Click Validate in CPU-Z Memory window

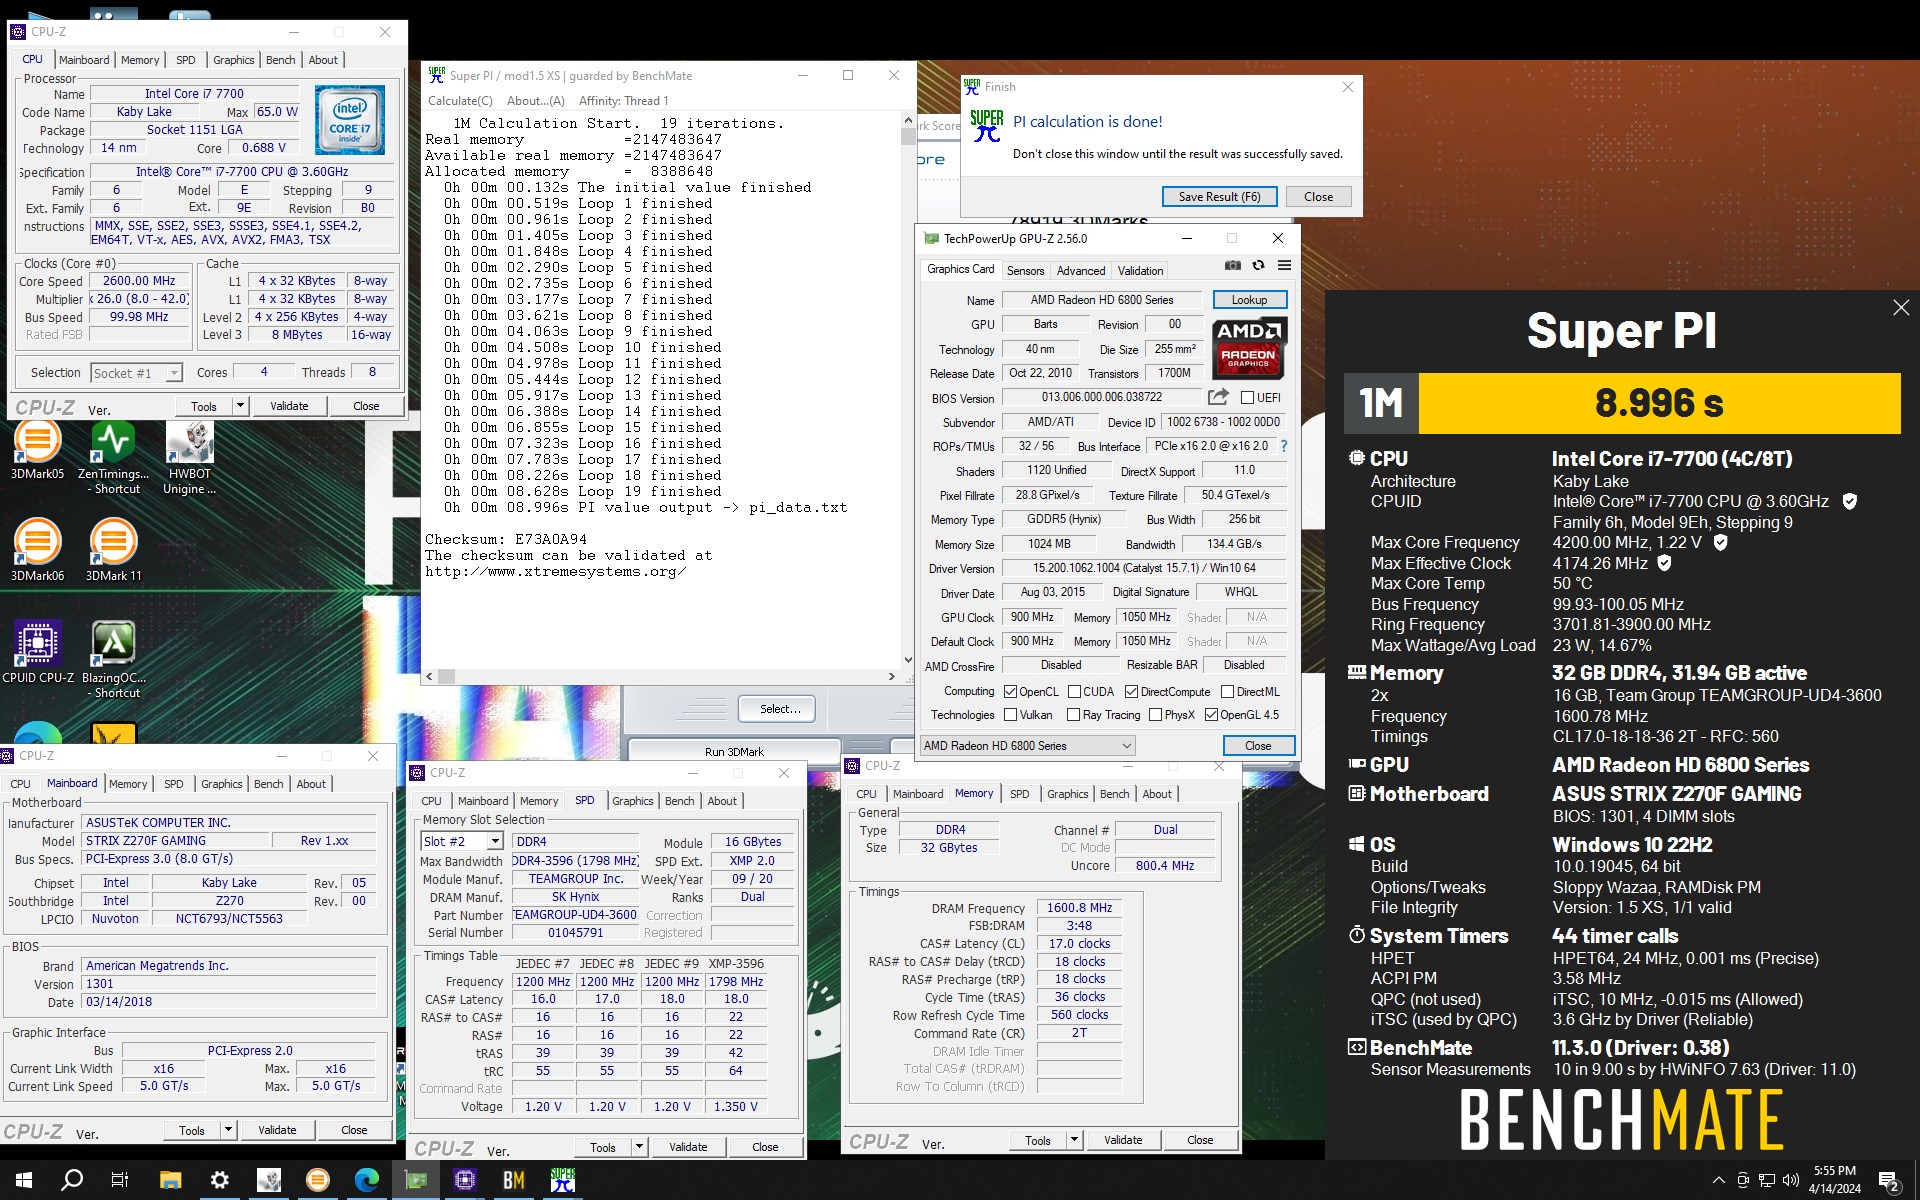point(1122,1140)
